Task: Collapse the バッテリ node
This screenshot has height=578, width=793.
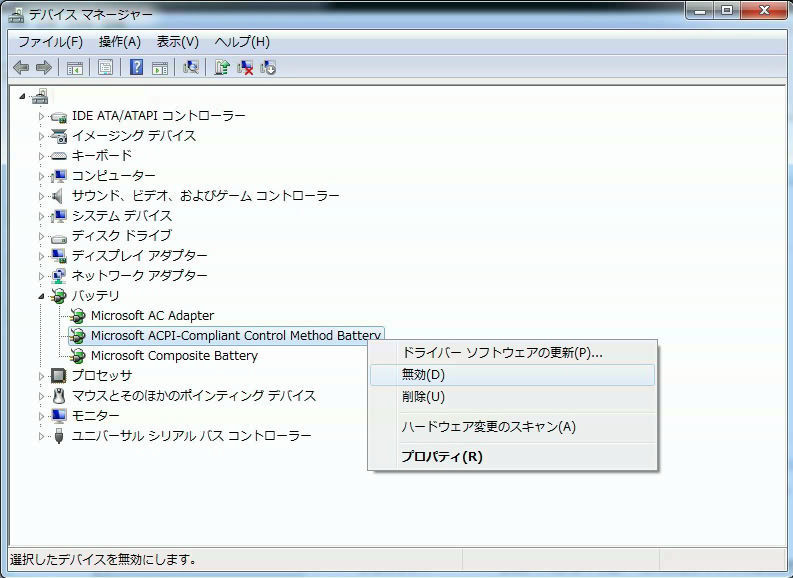Action: 41,296
